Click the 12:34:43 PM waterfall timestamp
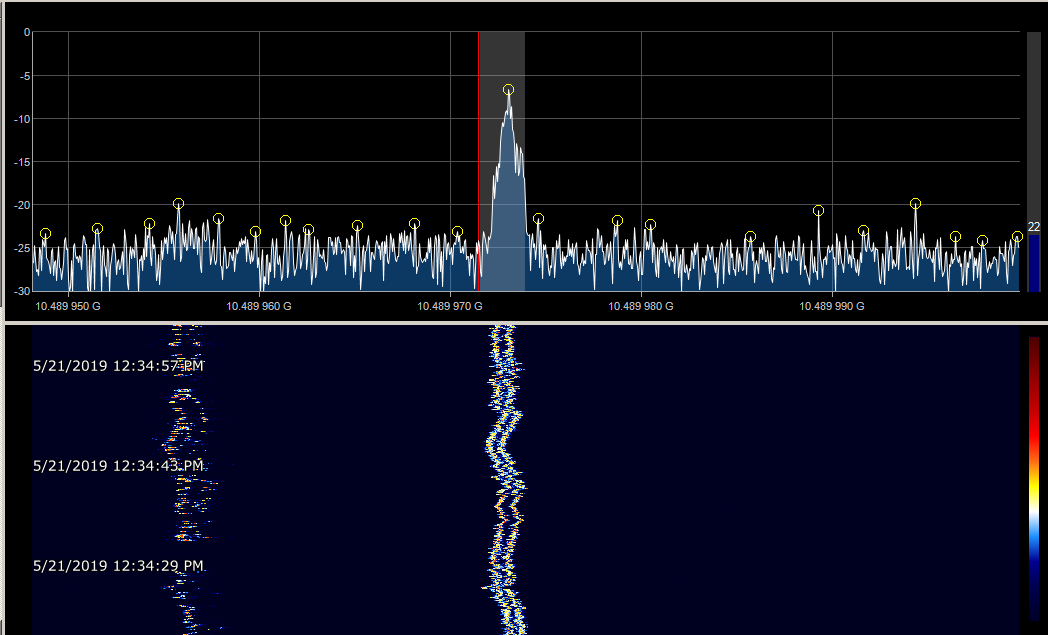Screen dimensions: 1048x635 pos(118,466)
